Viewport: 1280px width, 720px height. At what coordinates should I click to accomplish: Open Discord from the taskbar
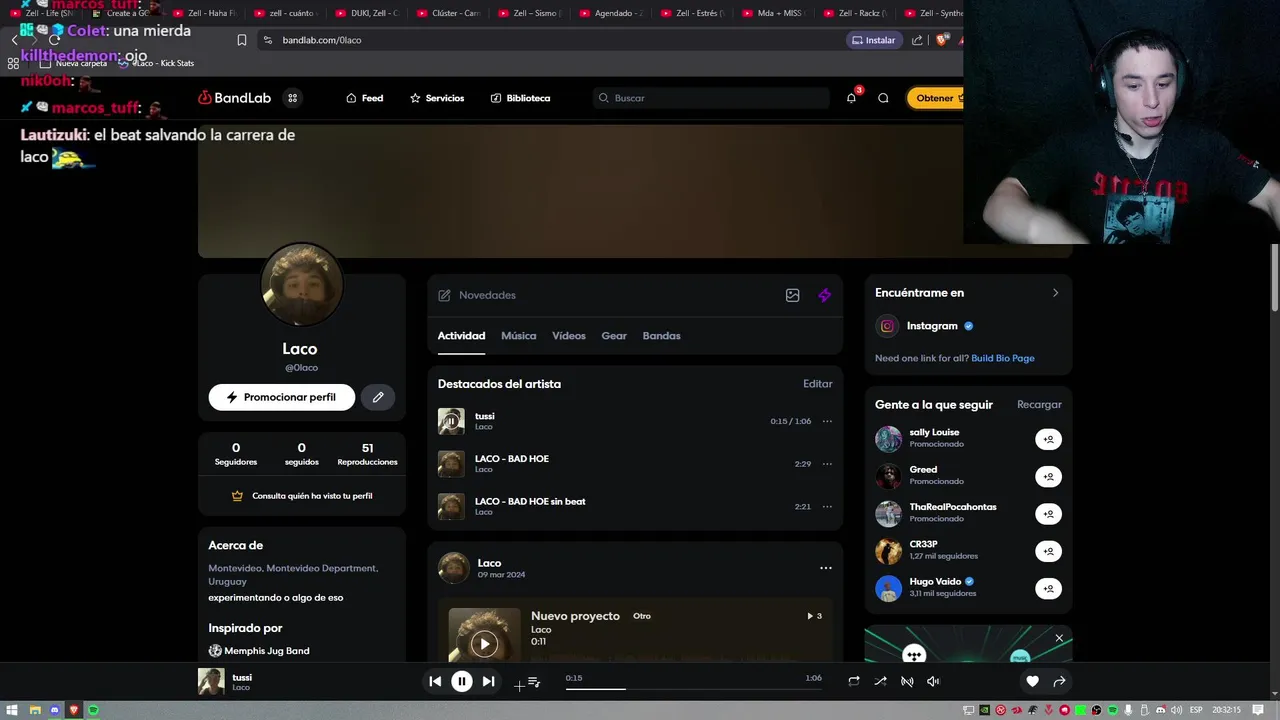click(54, 710)
